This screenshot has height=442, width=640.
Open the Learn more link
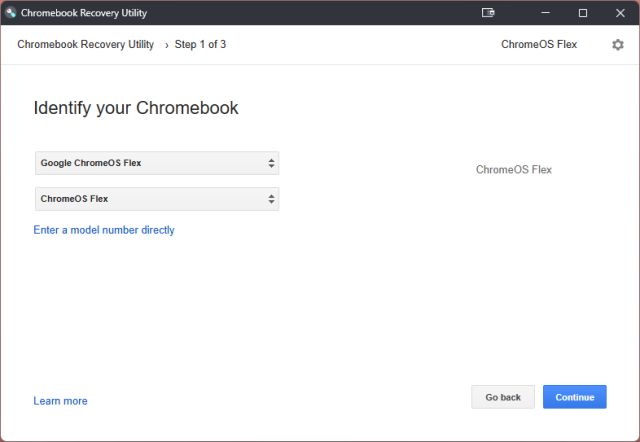pos(60,401)
